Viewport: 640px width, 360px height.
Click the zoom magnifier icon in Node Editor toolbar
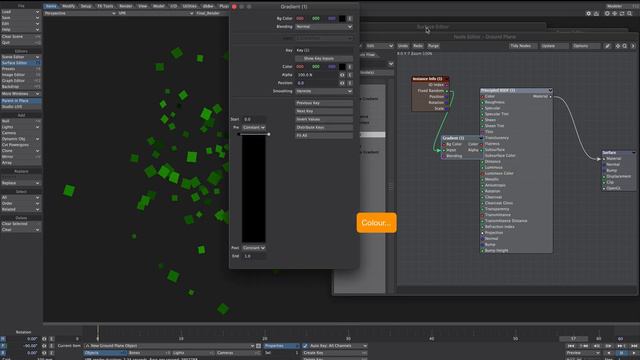pos(624,46)
